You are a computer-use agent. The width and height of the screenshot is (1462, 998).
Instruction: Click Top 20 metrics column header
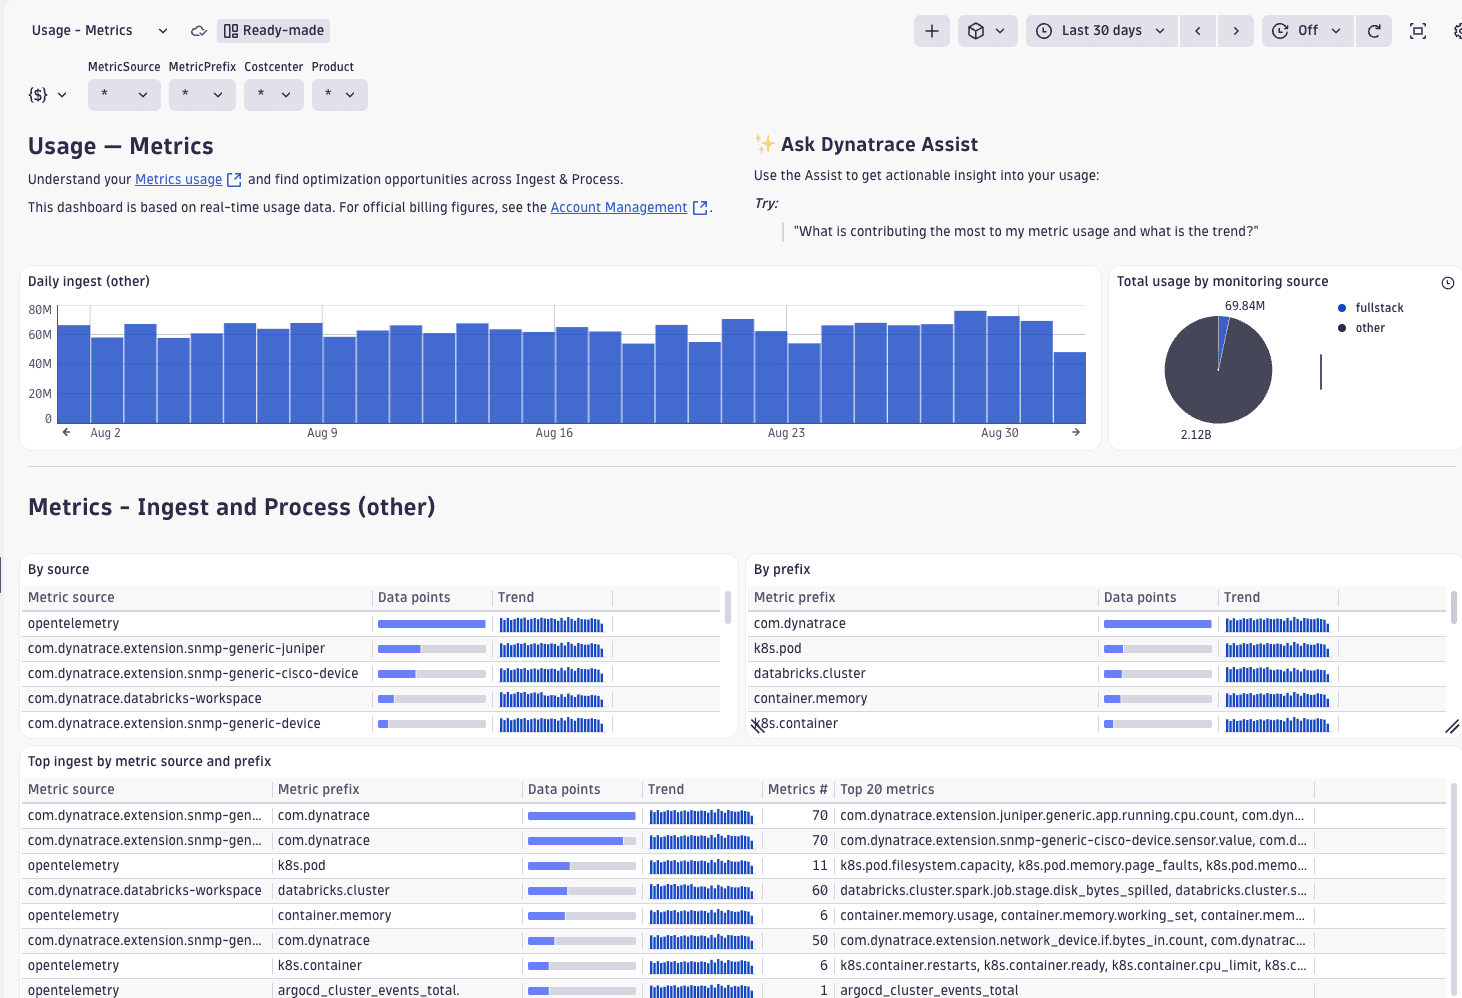[1075, 789]
